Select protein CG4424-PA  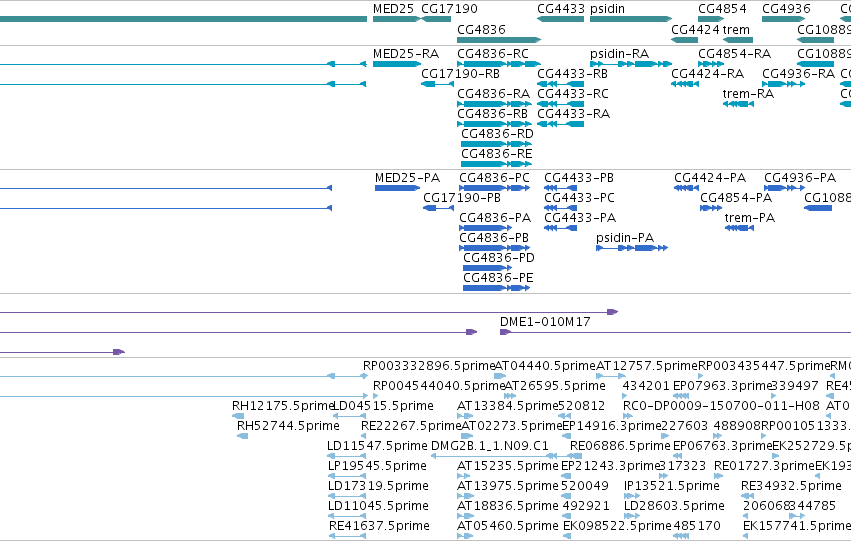[710, 178]
